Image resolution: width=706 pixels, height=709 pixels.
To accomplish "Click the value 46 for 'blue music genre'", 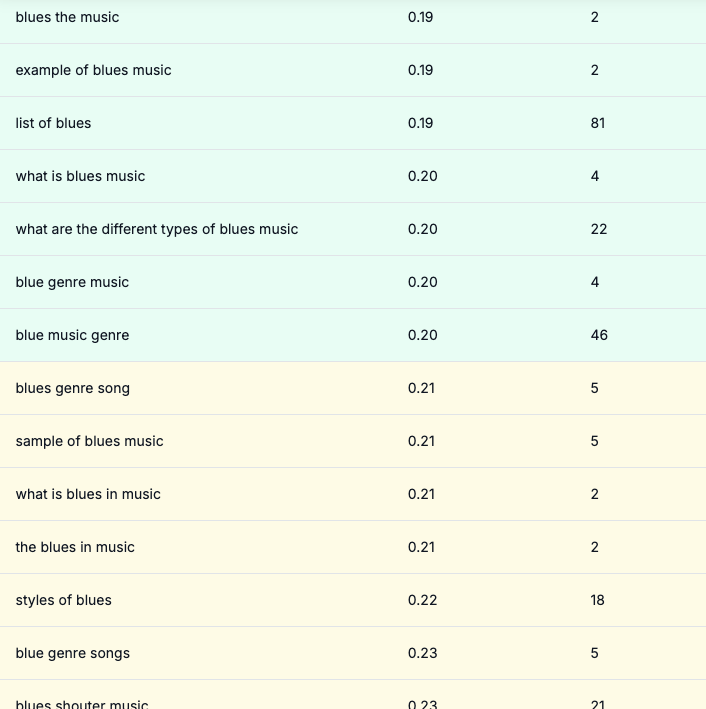I will click(x=599, y=335).
